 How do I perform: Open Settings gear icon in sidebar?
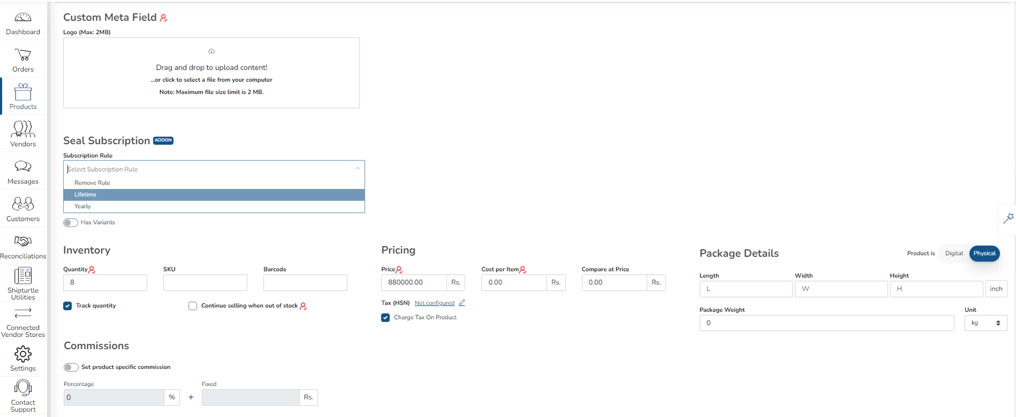coord(23,354)
